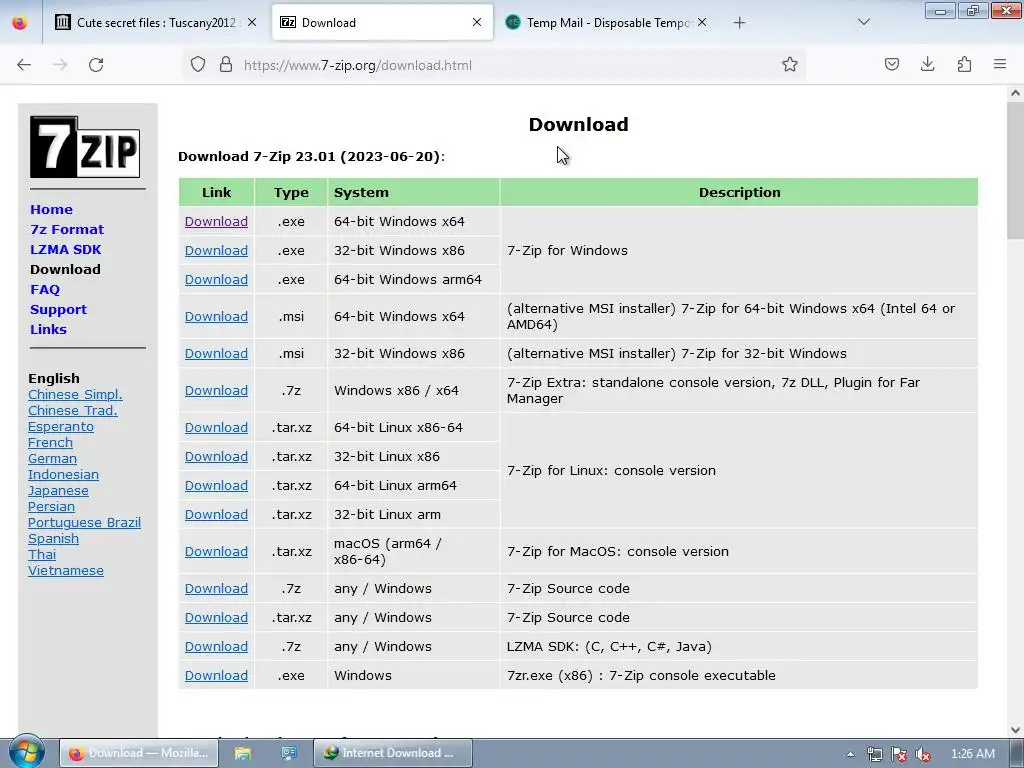
Task: Expand the list all tabs chevron
Action: coord(863,22)
